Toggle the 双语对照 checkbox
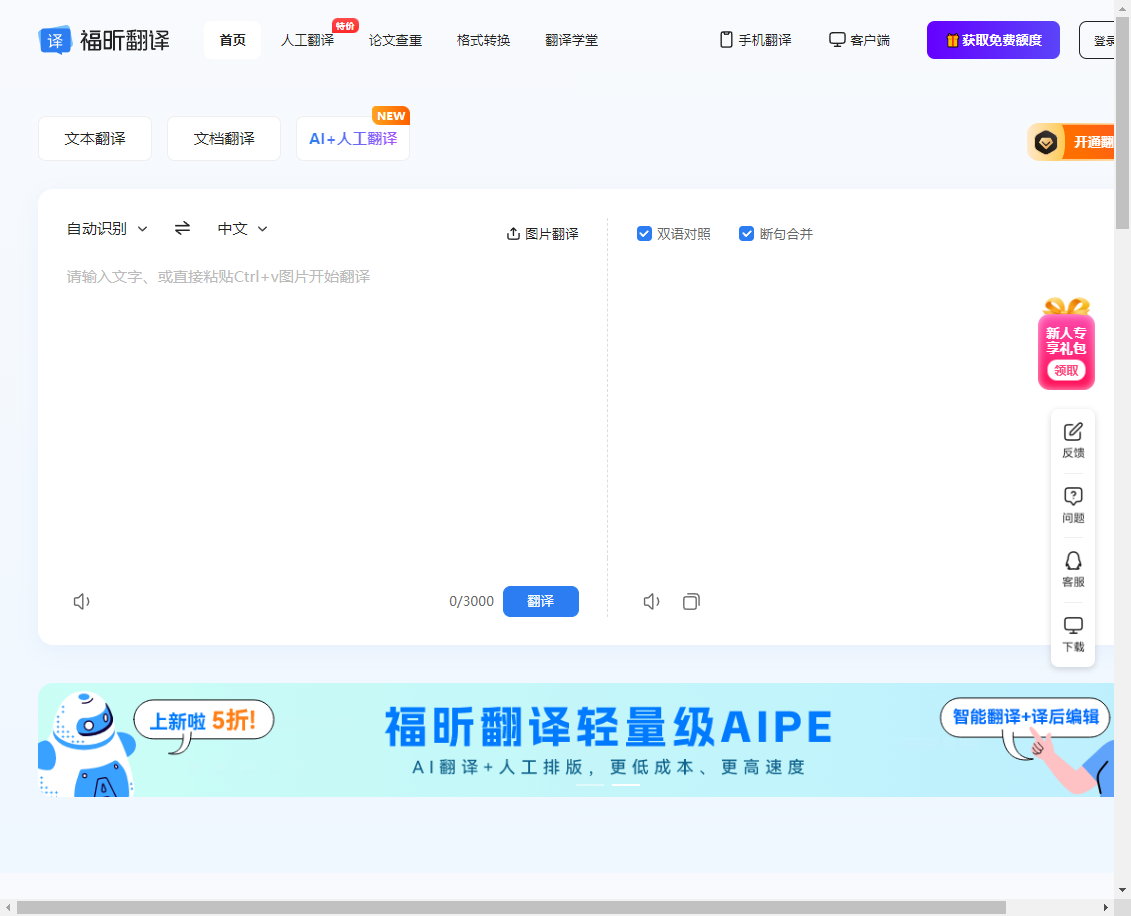This screenshot has width=1131, height=916. (644, 234)
